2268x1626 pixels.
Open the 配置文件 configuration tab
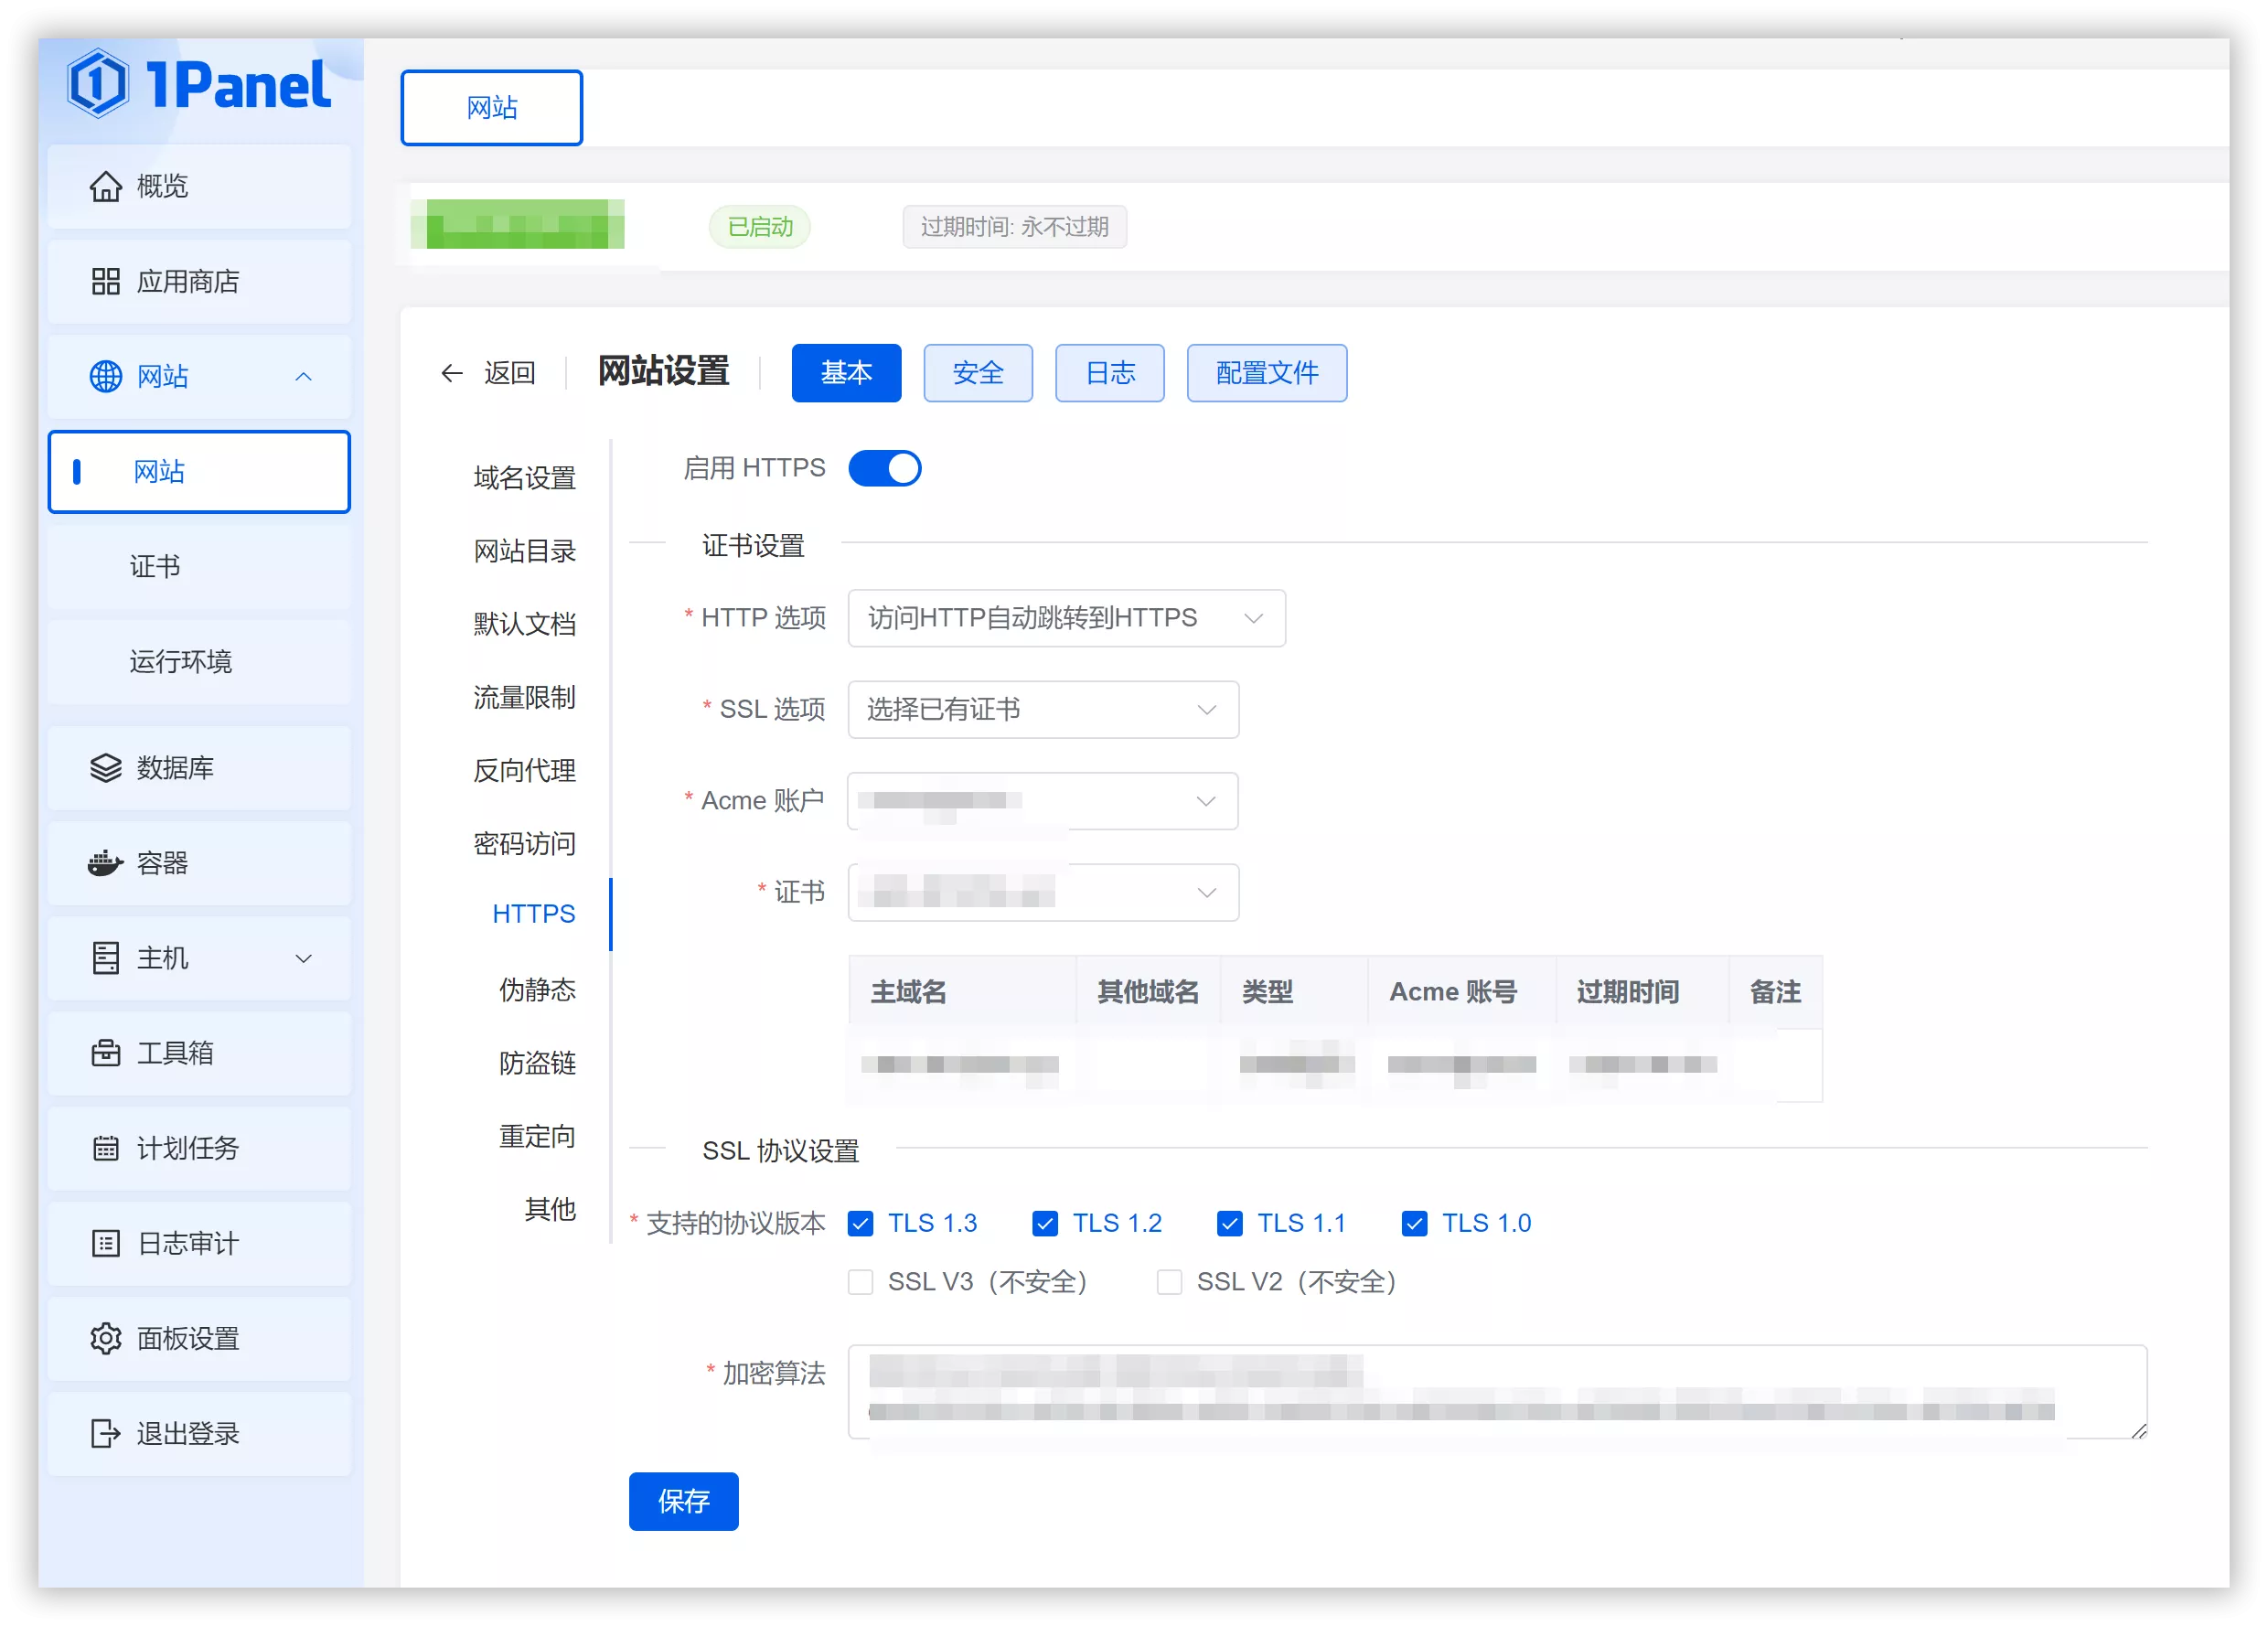click(x=1266, y=373)
